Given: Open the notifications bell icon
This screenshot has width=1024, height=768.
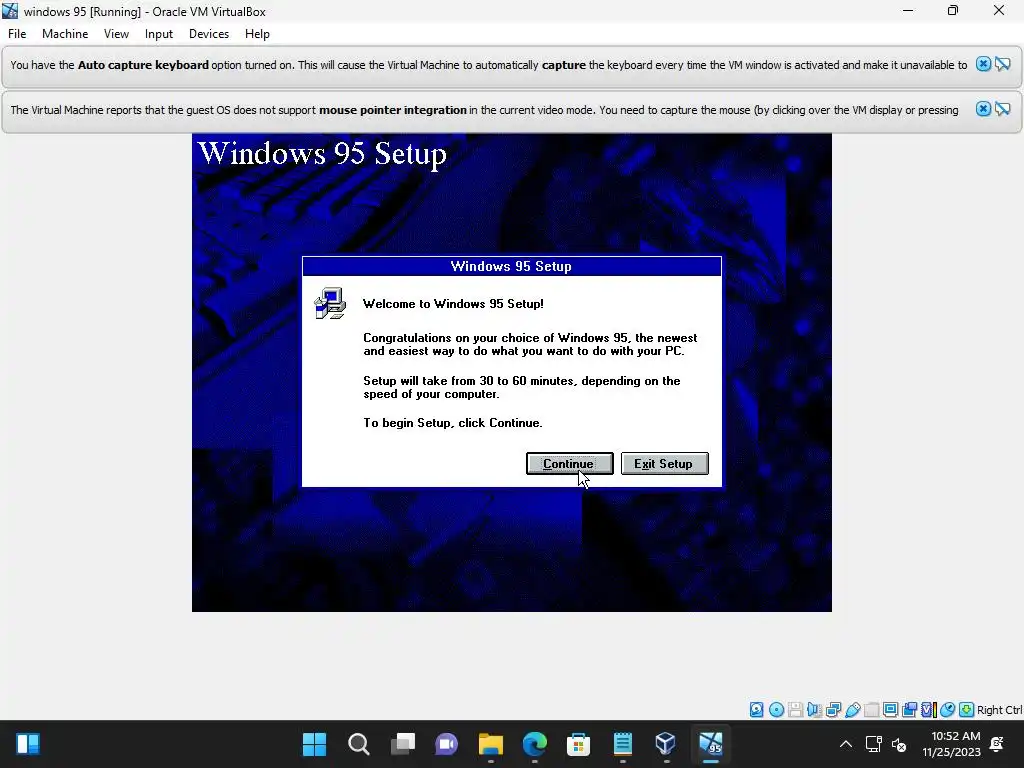Looking at the screenshot, I should click(x=997, y=744).
